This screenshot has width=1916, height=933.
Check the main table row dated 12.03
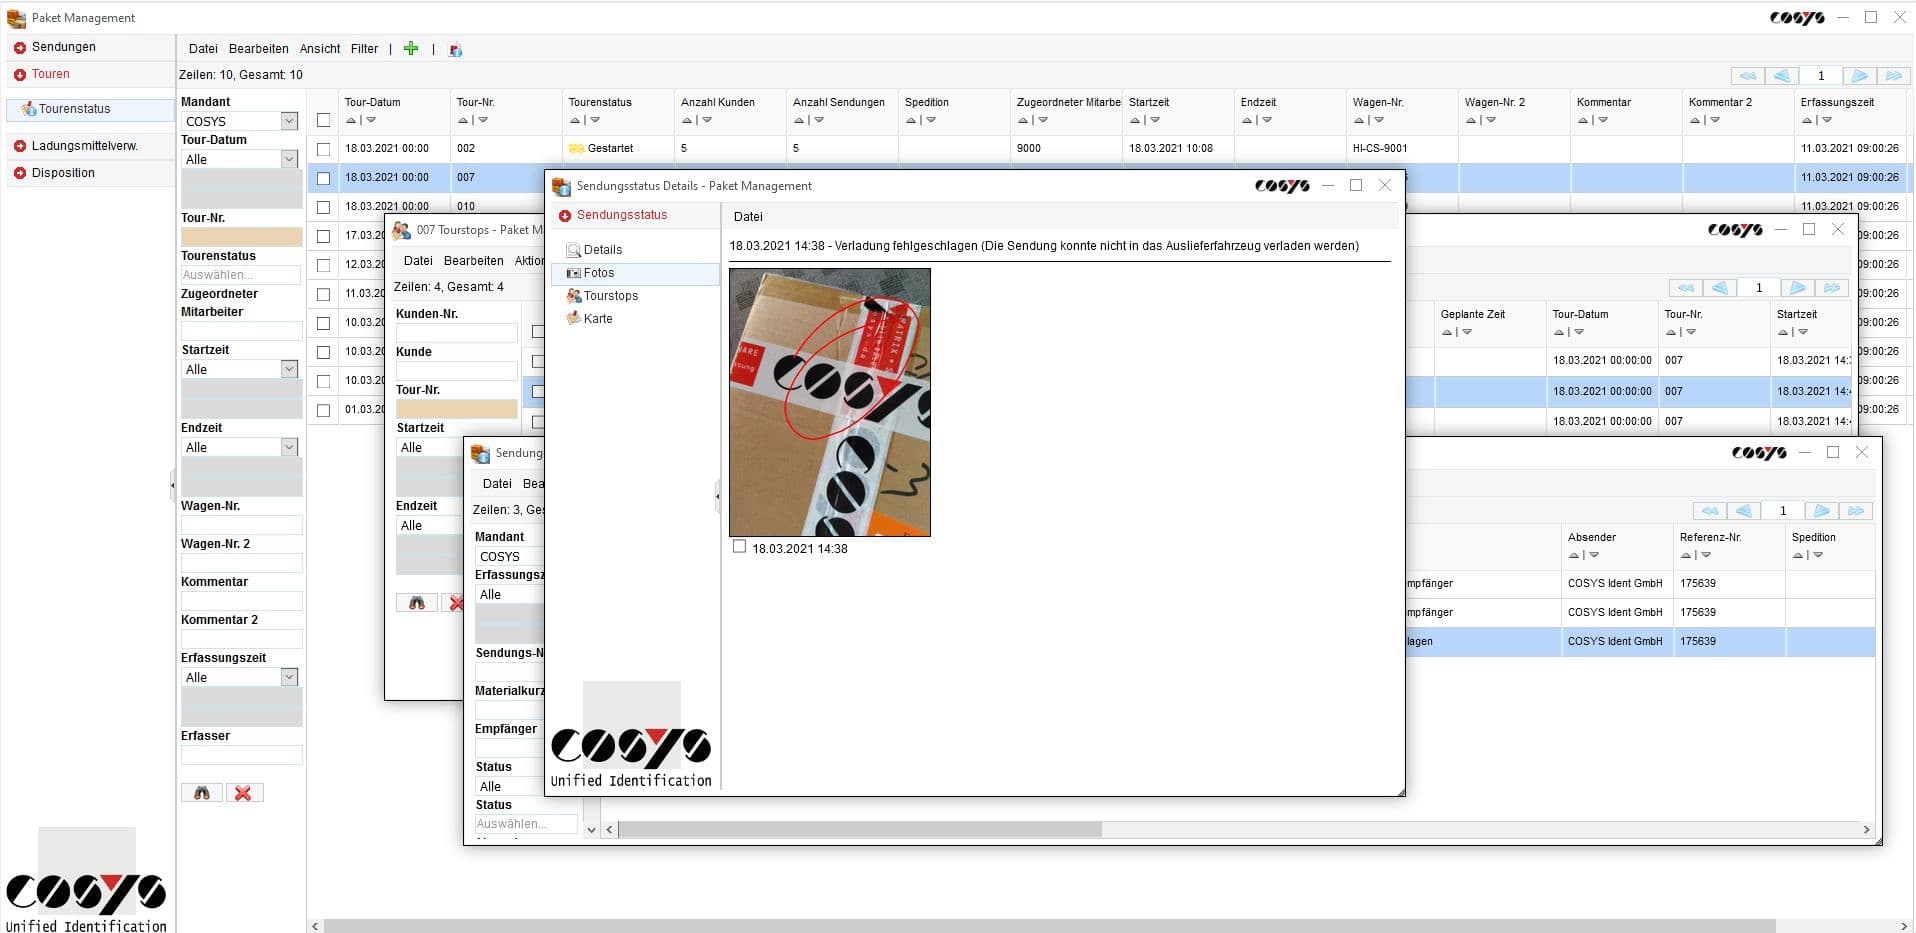[323, 265]
